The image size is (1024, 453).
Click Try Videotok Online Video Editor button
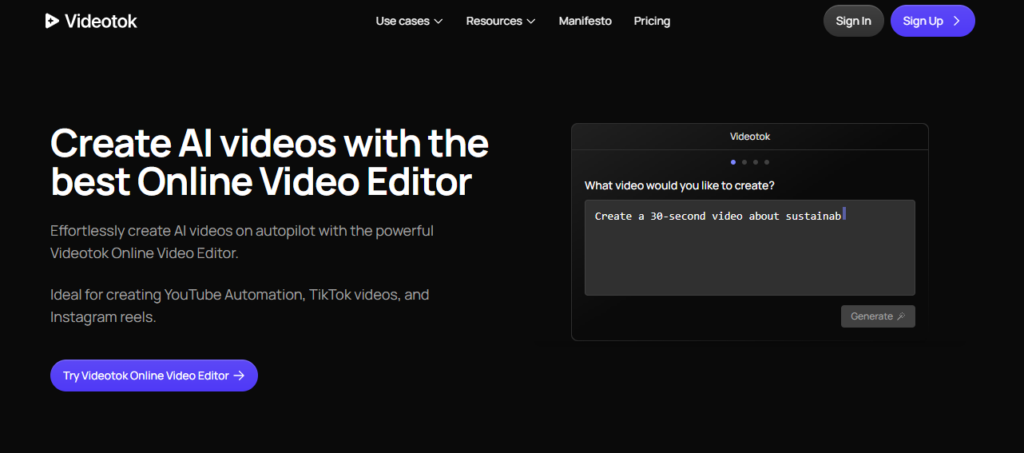(154, 375)
